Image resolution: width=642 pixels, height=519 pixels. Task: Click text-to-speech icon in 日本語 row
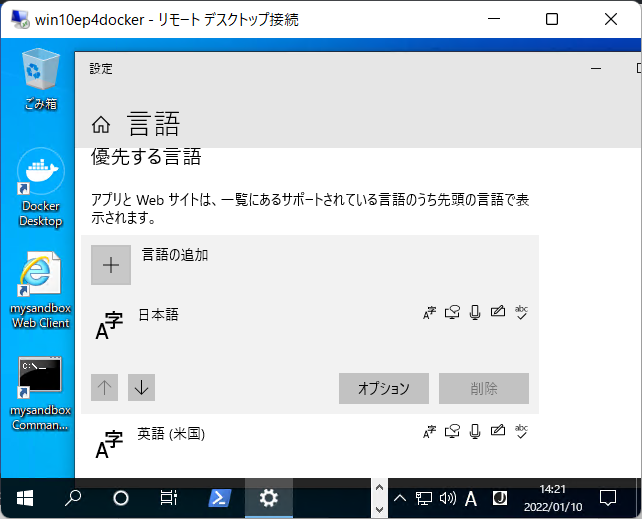coord(452,312)
